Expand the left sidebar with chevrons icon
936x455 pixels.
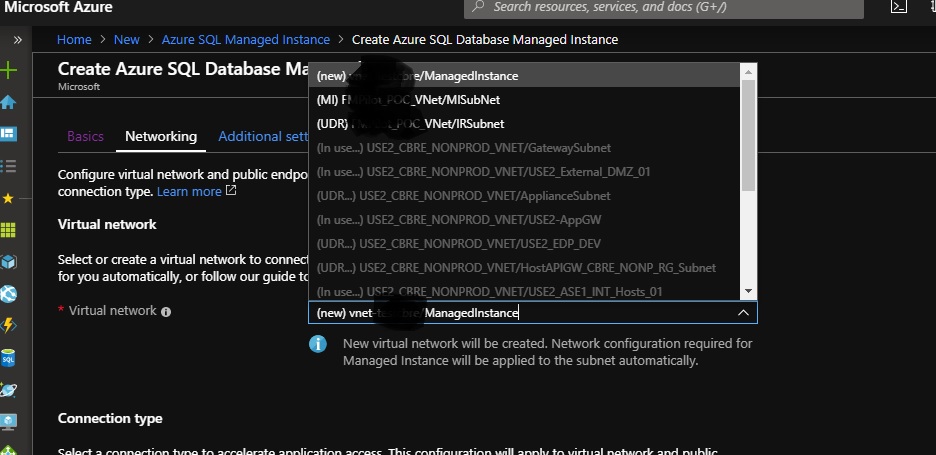coord(17,40)
